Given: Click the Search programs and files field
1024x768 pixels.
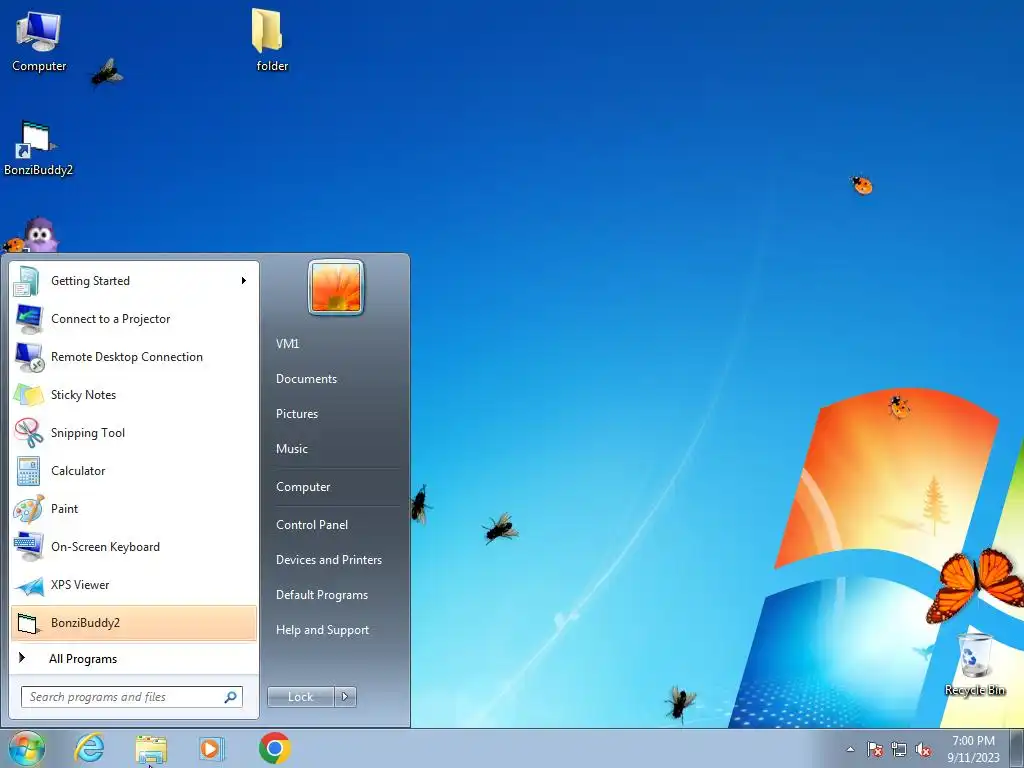Looking at the screenshot, I should (131, 697).
